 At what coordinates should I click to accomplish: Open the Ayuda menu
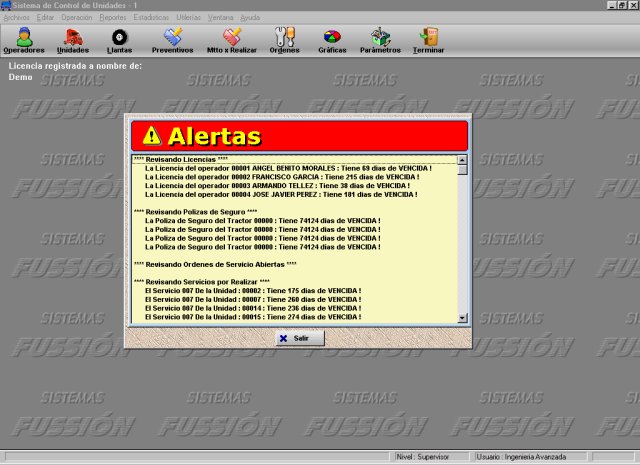coord(250,18)
